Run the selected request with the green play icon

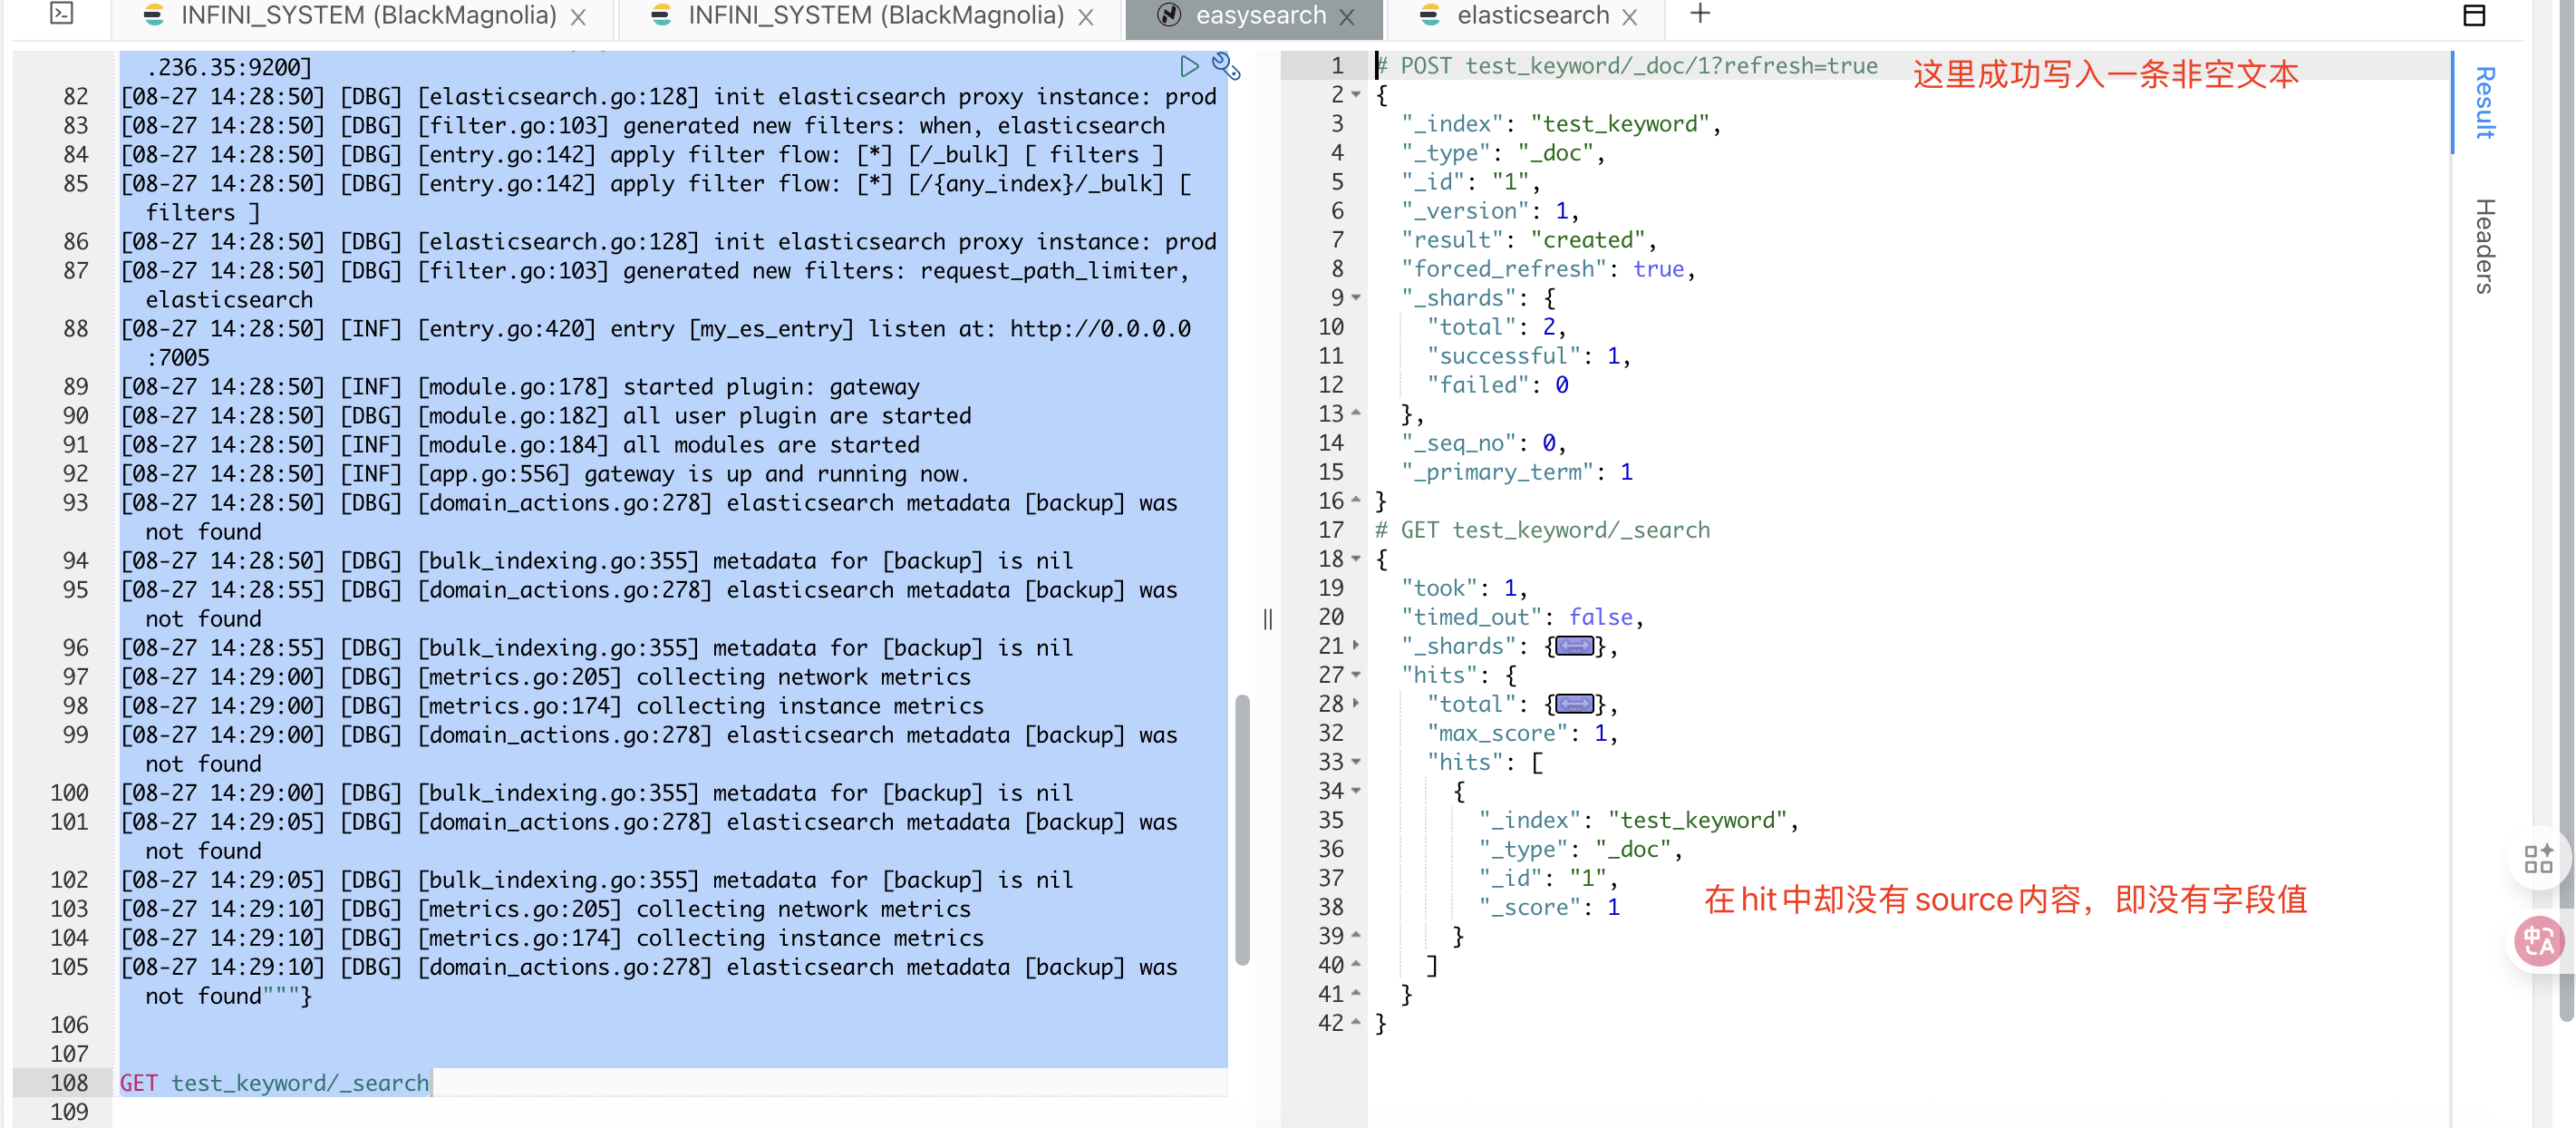pyautogui.click(x=1189, y=66)
